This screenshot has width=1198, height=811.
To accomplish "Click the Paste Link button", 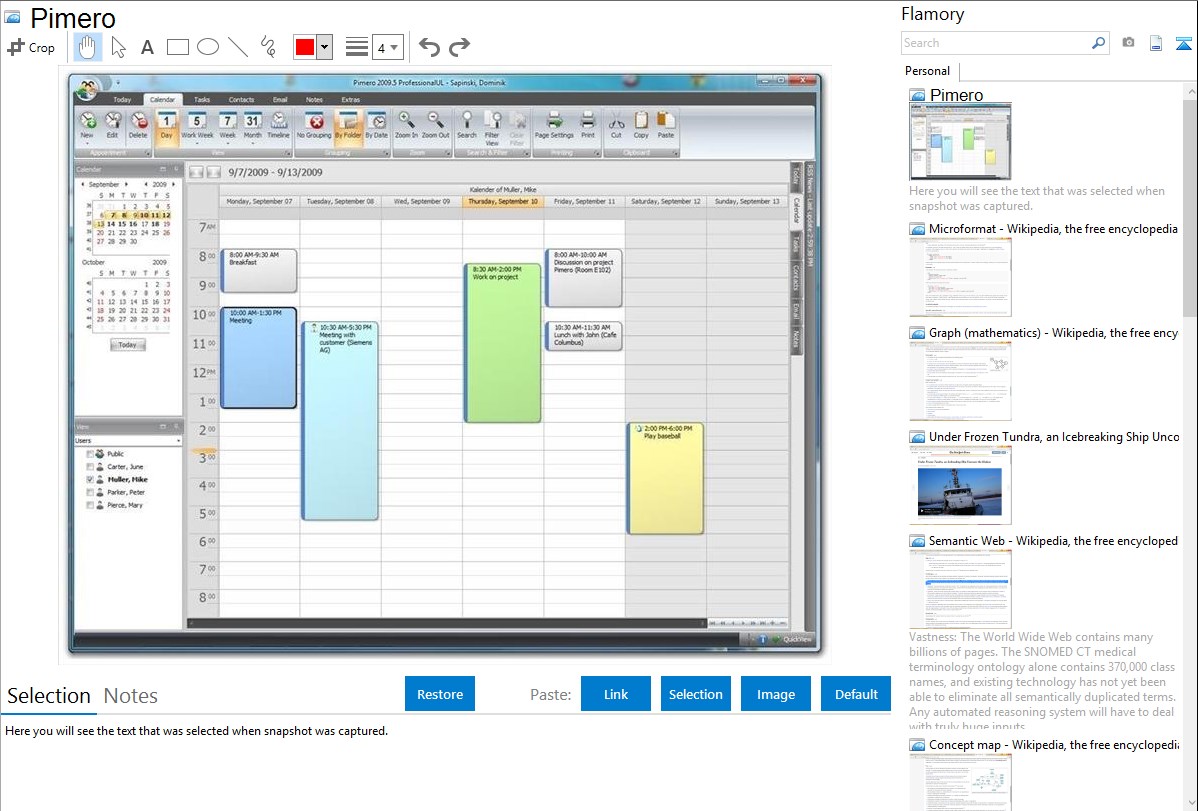I will (x=616, y=694).
